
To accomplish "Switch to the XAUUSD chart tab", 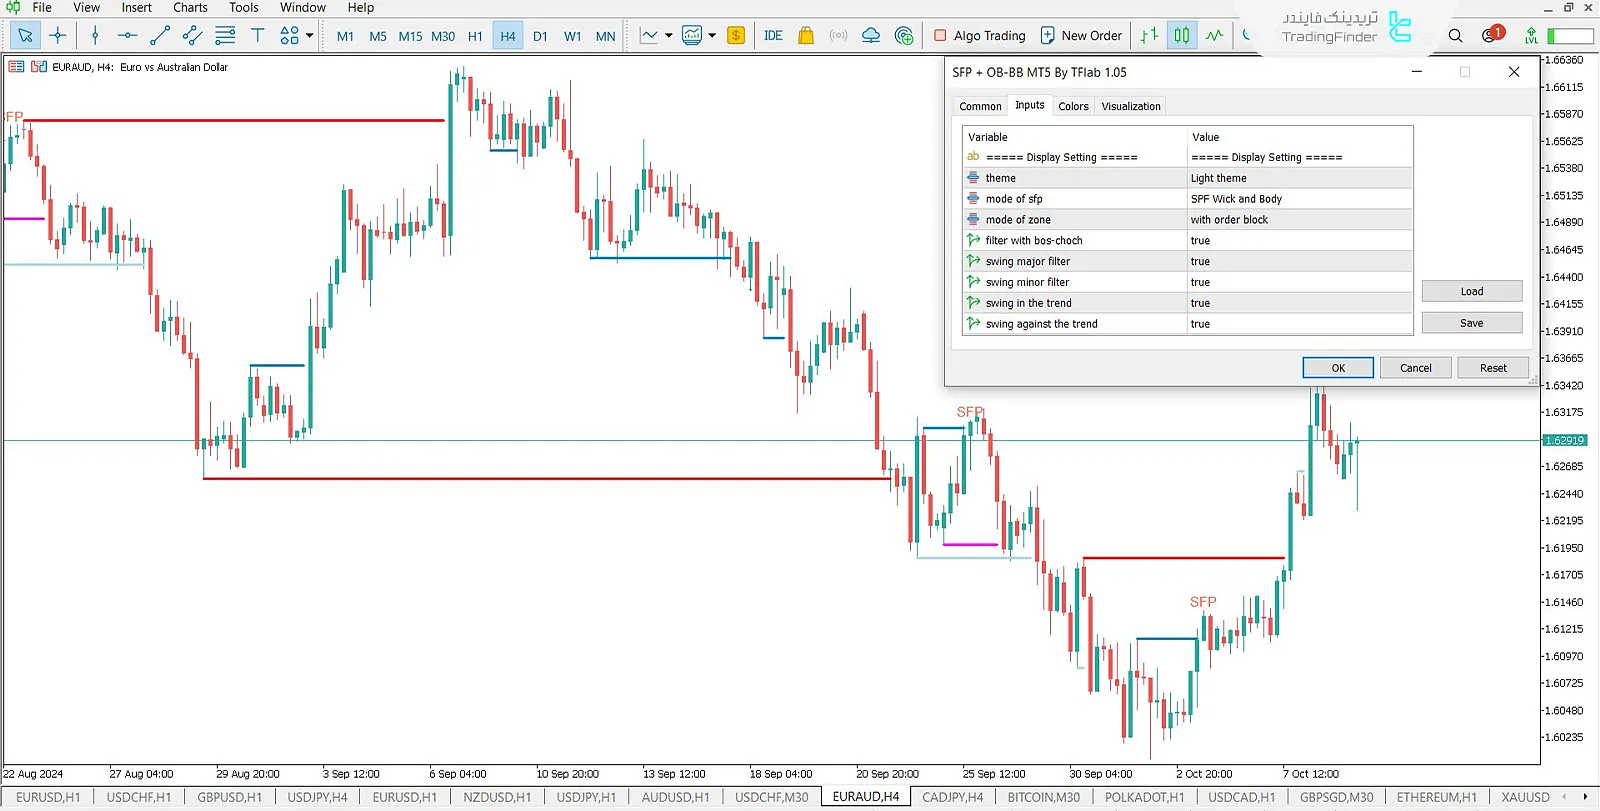I will pos(1524,797).
